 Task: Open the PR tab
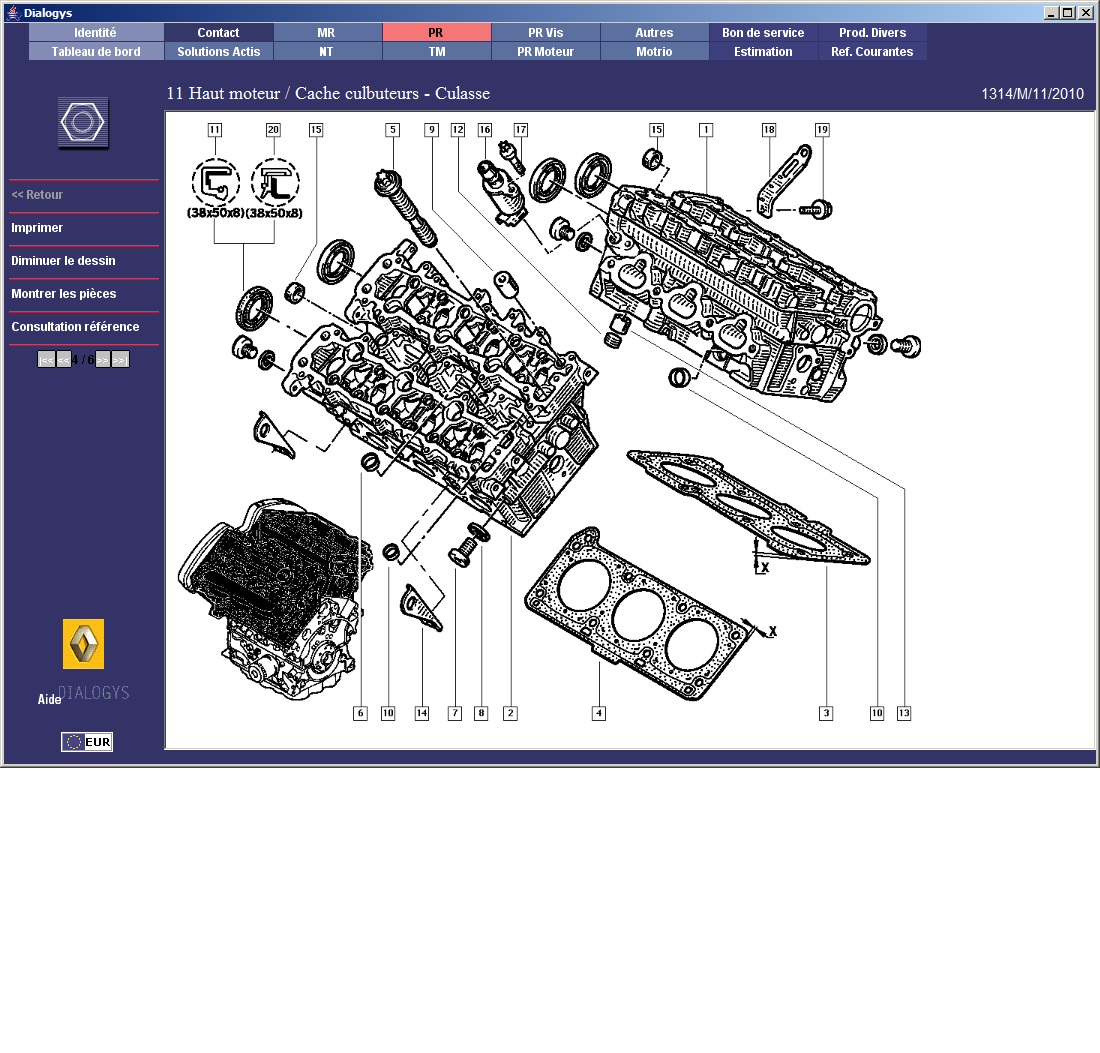[436, 33]
